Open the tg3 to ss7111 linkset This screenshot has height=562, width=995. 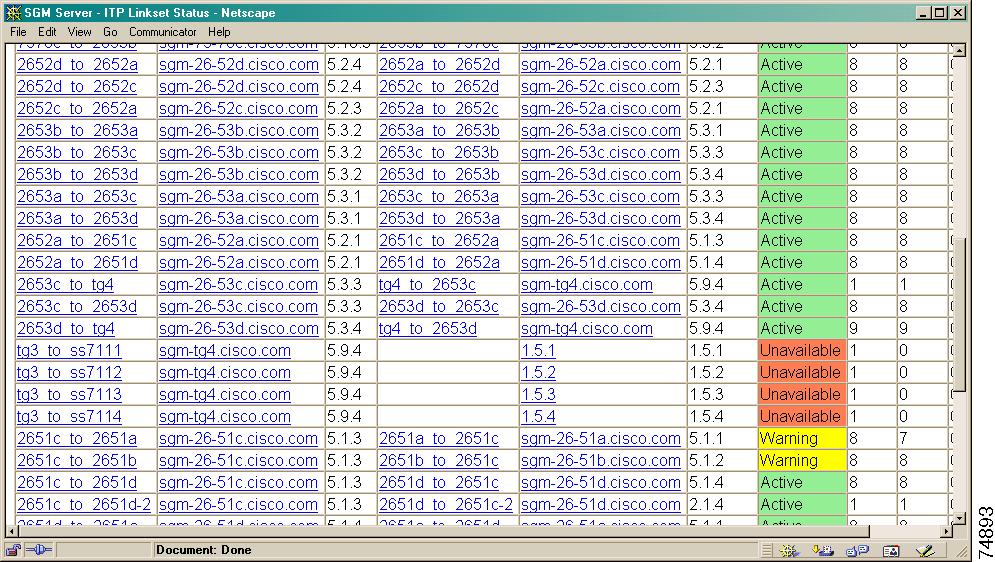click(69, 351)
